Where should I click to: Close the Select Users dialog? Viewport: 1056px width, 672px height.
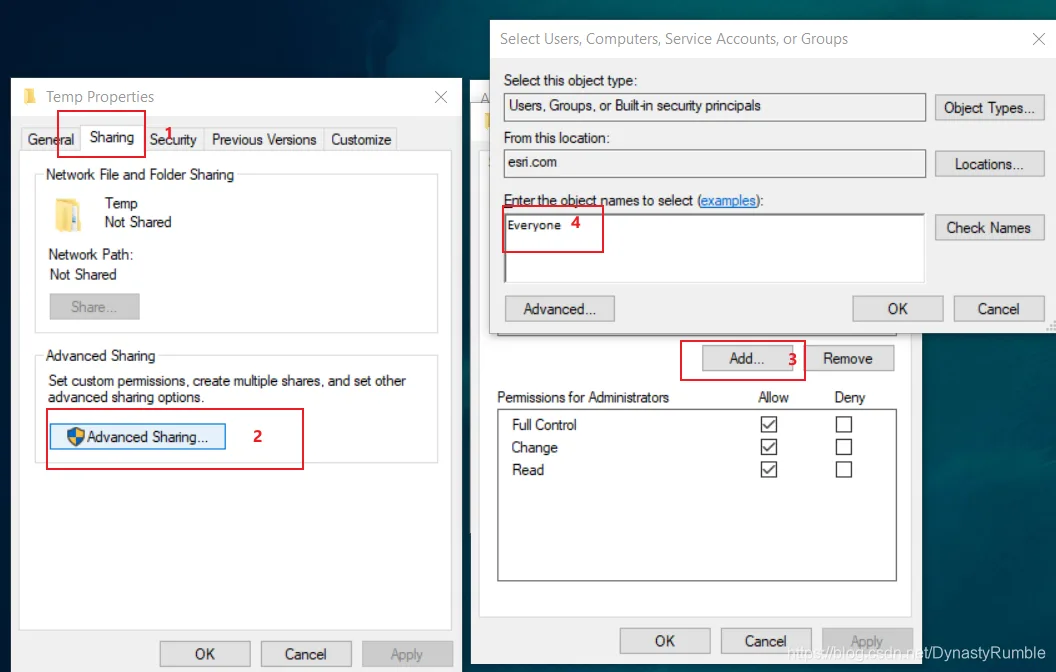click(x=1038, y=39)
